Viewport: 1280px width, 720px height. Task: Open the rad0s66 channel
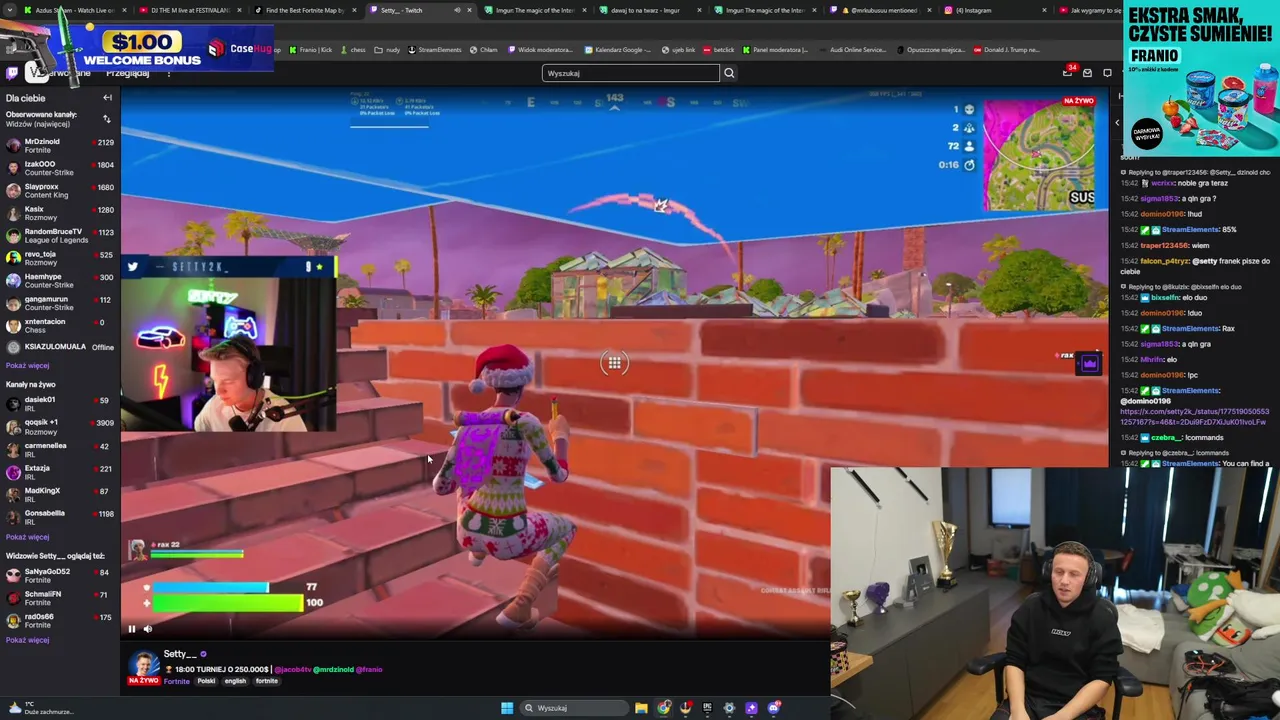[x=60, y=621]
